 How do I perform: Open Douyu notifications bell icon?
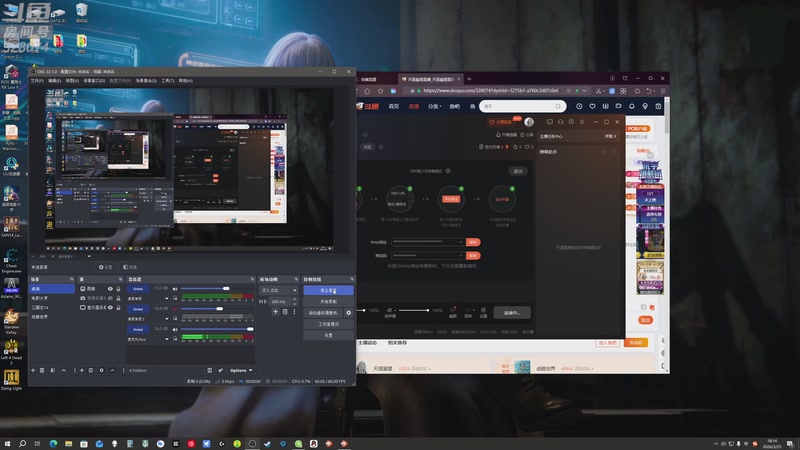coord(632,106)
